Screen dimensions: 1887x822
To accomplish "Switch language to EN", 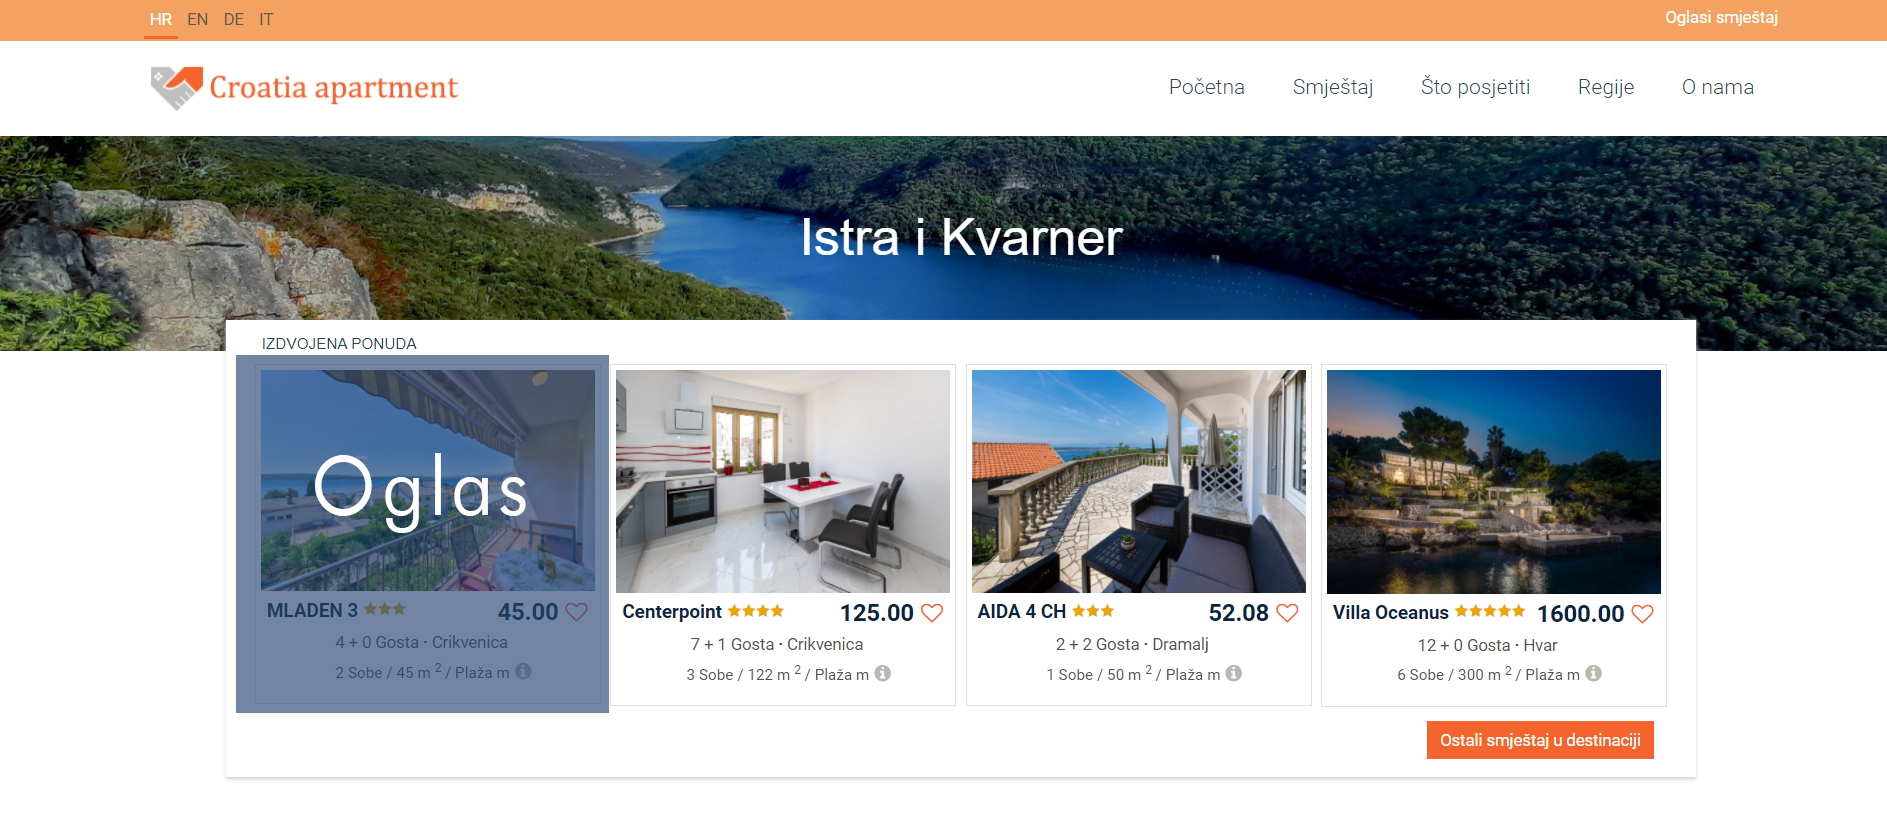I will 198,19.
